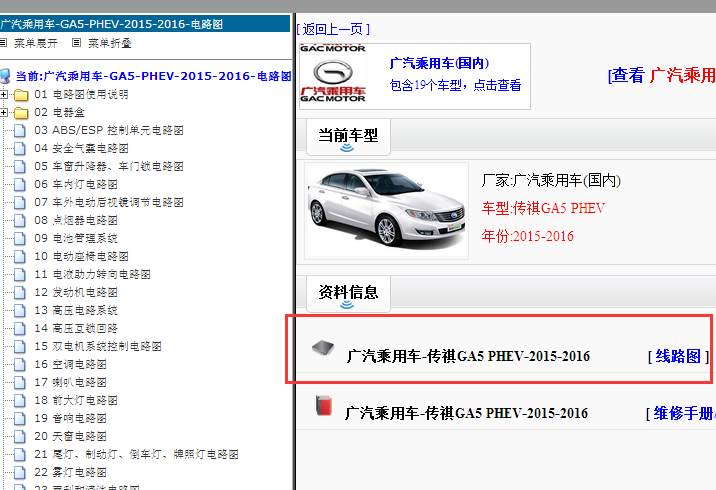Image resolution: width=716 pixels, height=490 pixels.
Task: Click the 查看 广汽乘用车 link at top right
Action: (662, 75)
